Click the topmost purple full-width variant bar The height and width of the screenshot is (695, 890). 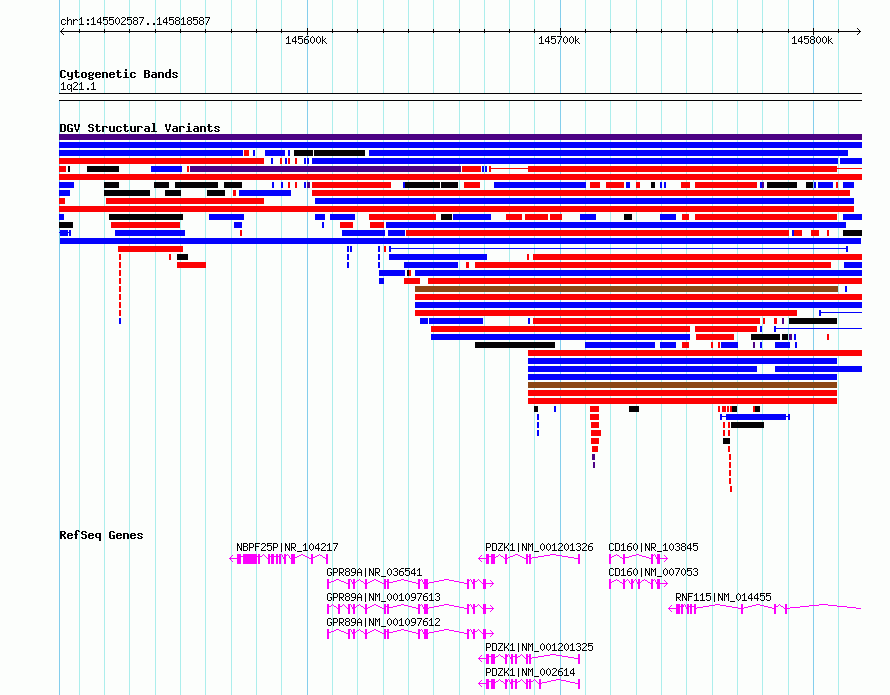point(460,137)
